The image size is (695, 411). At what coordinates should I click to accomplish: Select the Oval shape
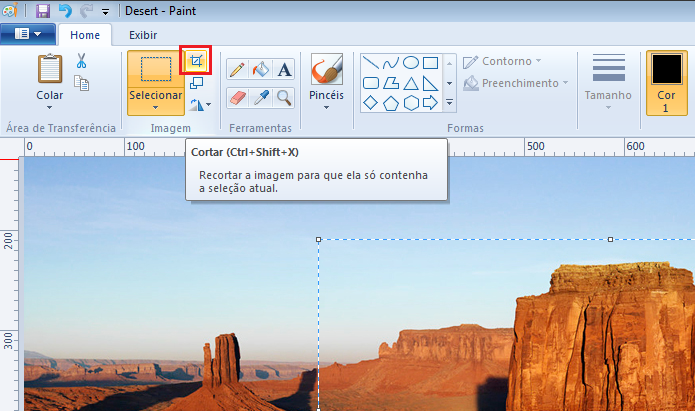coord(410,63)
